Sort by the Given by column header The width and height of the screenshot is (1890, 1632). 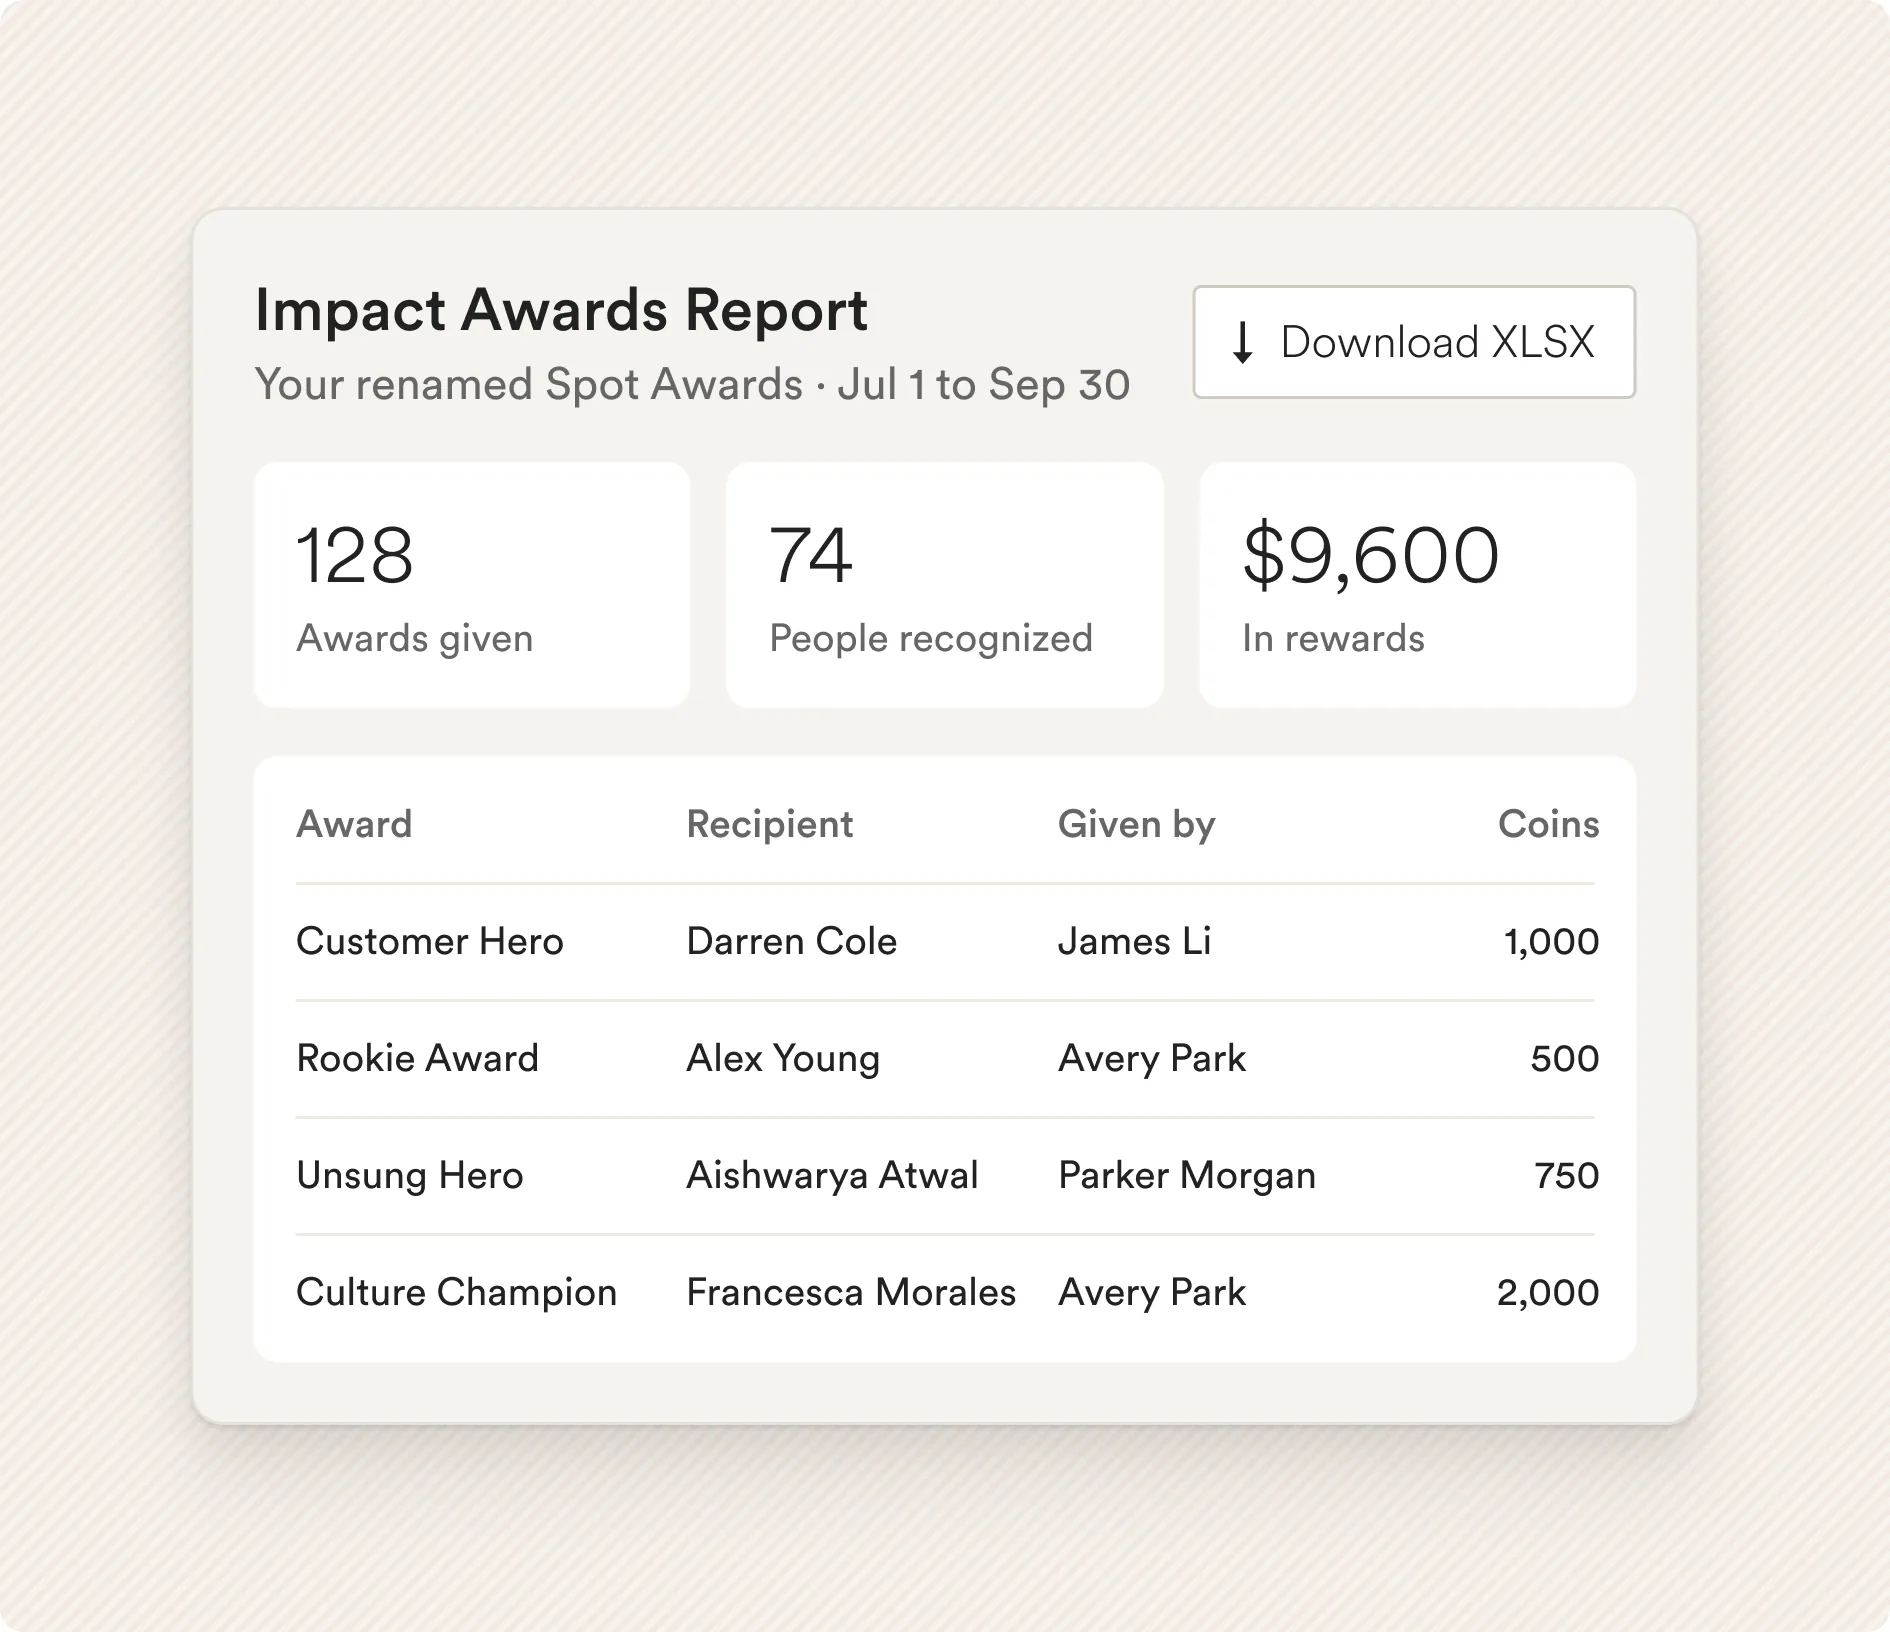pos(1137,824)
